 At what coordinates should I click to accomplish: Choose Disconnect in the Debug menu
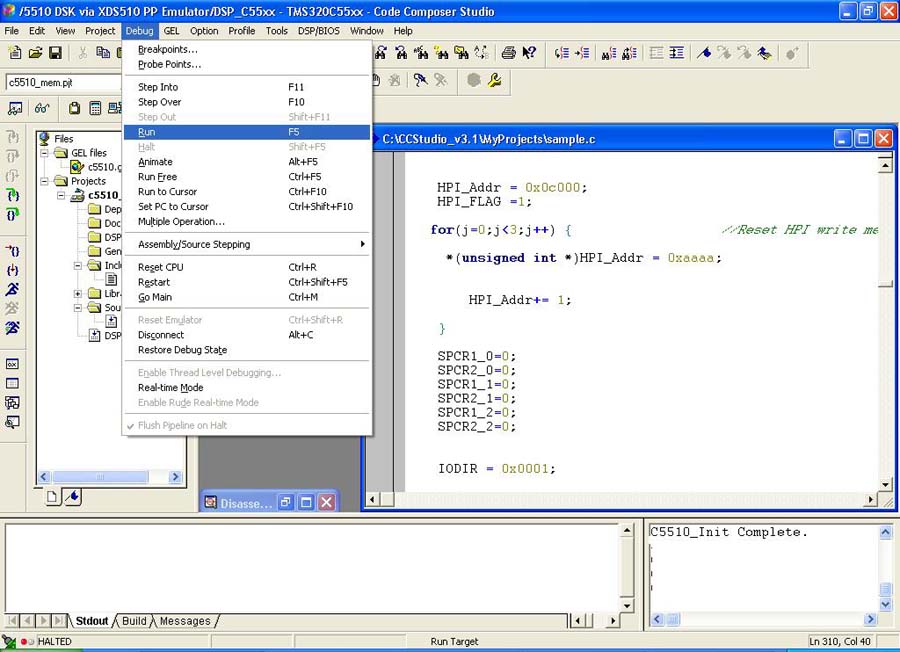247,335
